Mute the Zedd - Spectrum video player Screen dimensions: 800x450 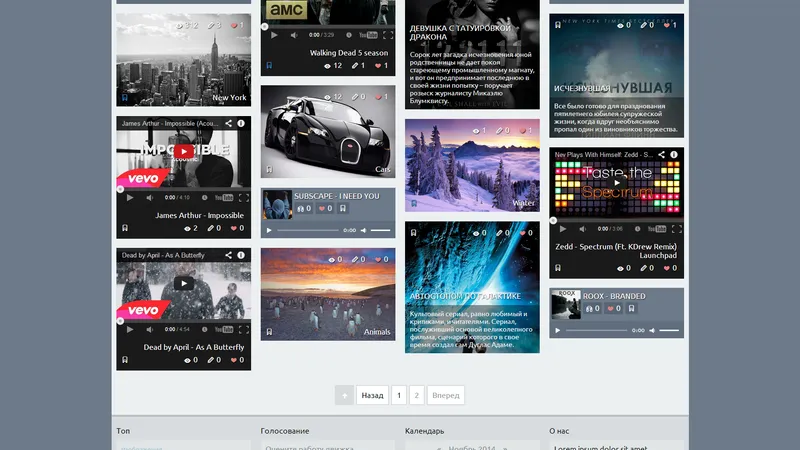click(x=583, y=229)
